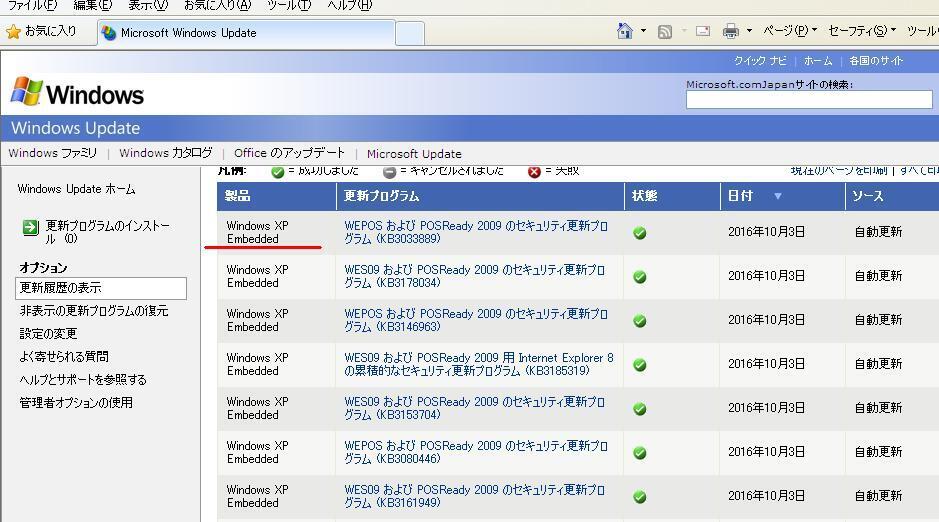Click the Print icon

tap(731, 31)
